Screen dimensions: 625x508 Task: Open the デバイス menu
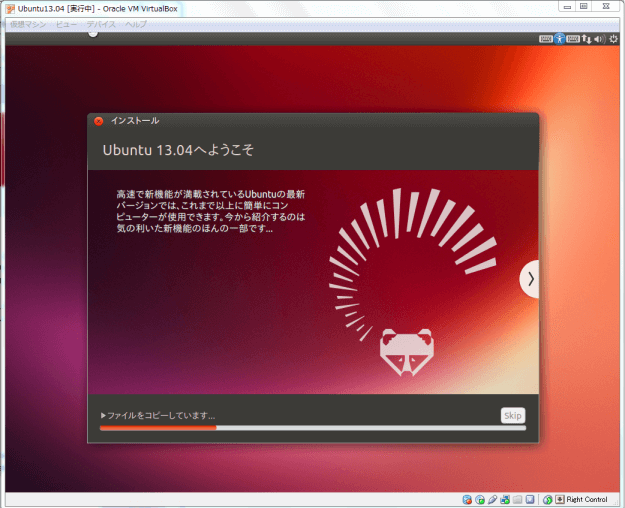tap(100, 23)
